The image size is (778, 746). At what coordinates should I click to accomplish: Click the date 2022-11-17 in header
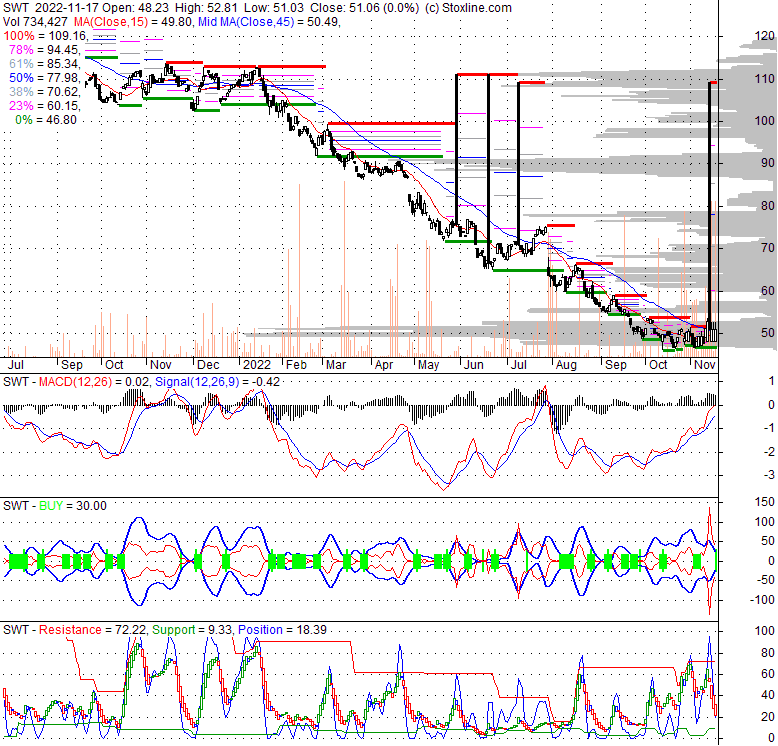(67, 8)
